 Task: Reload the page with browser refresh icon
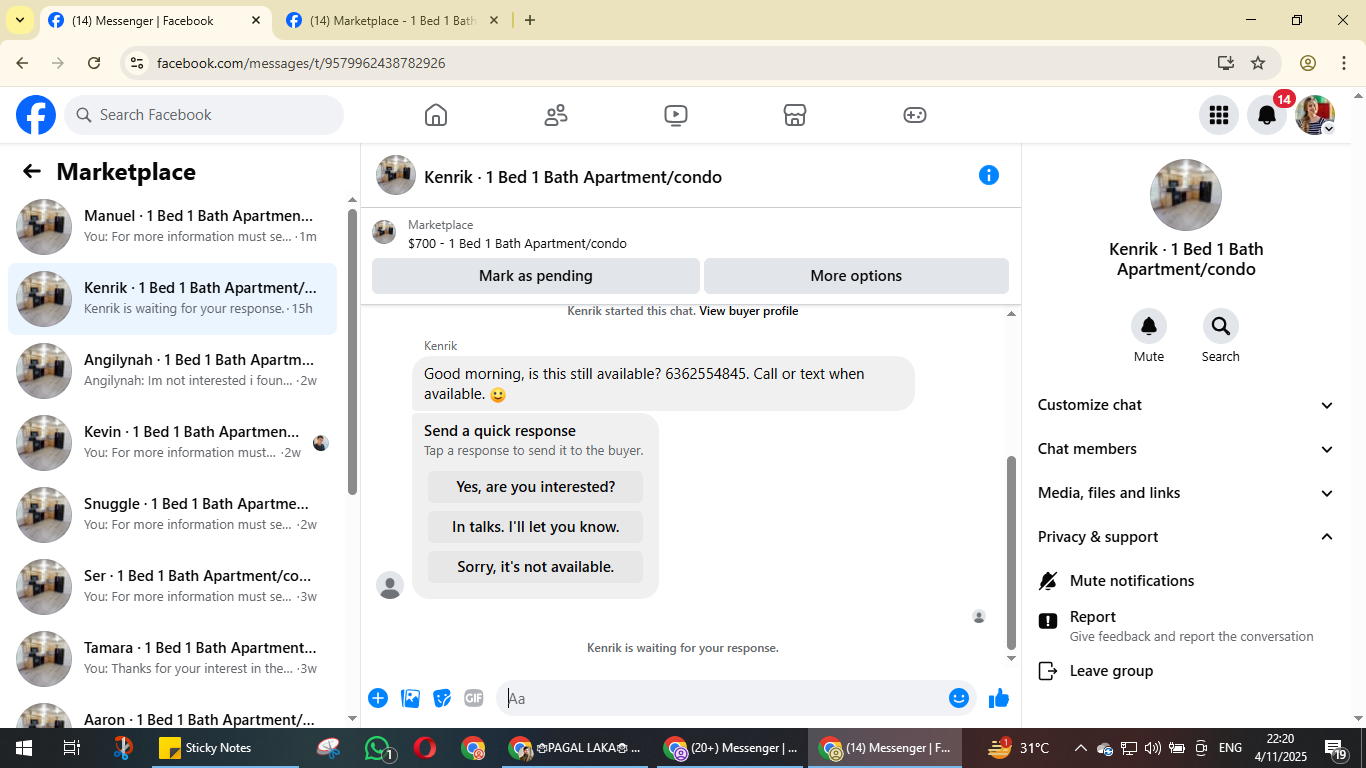94,63
